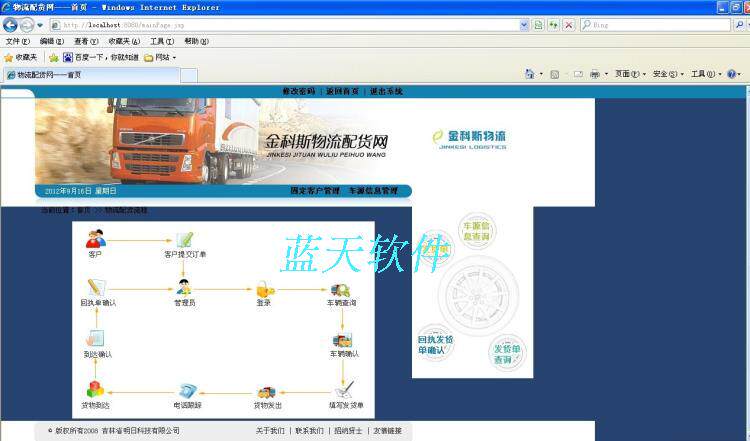The width and height of the screenshot is (750, 441).
Task: Open the recent pages dropdown arrow near Back
Action: (x=40, y=25)
